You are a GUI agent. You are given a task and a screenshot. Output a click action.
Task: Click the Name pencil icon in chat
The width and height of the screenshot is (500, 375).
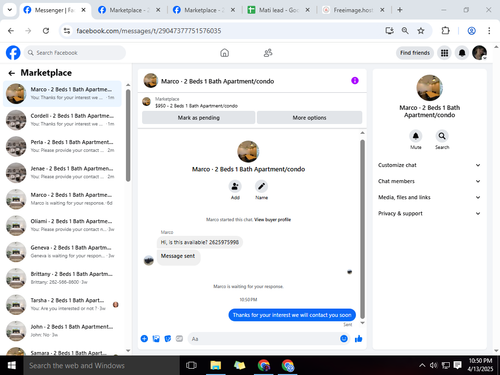(x=261, y=186)
